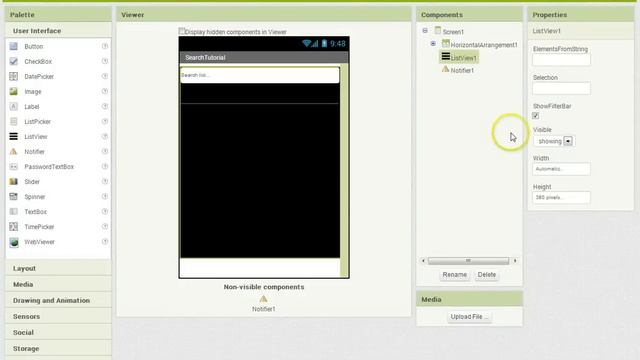The image size is (640, 360).
Task: Choose the ListView palette icon
Action: 13,136
